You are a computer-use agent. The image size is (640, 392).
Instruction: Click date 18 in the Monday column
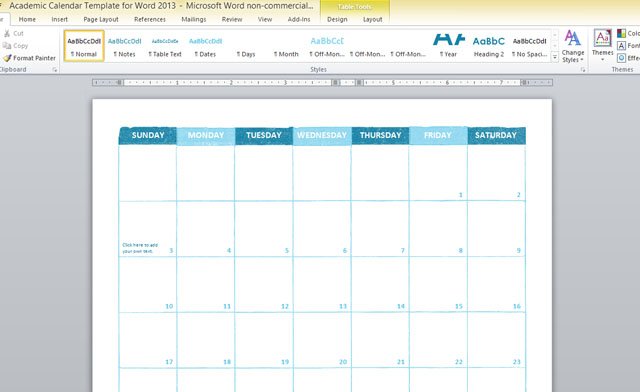227,362
